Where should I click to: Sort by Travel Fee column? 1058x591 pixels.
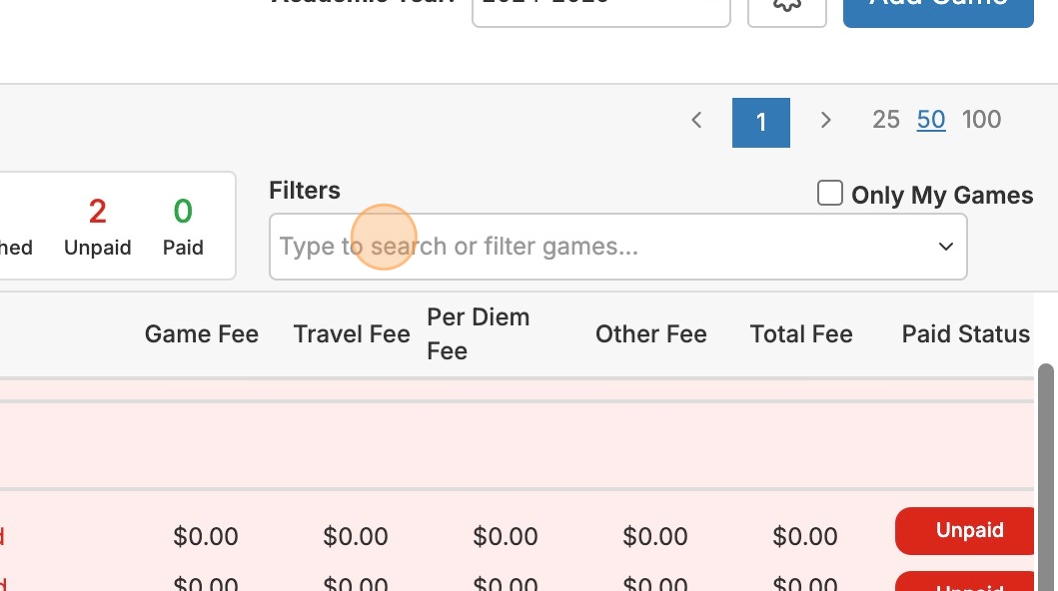point(351,334)
